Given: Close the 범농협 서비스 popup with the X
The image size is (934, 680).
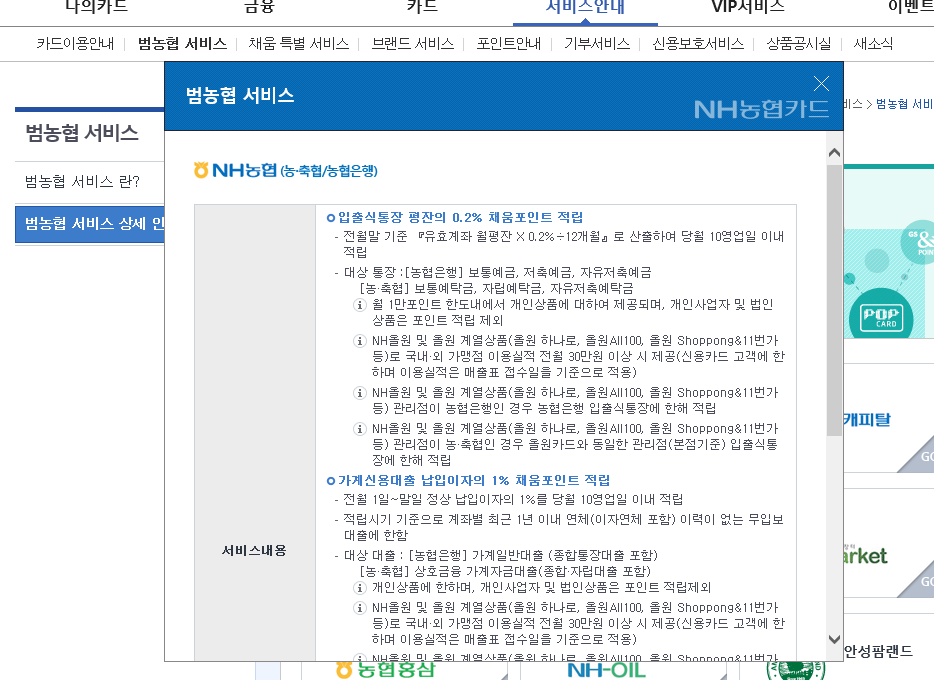Looking at the screenshot, I should point(821,84).
